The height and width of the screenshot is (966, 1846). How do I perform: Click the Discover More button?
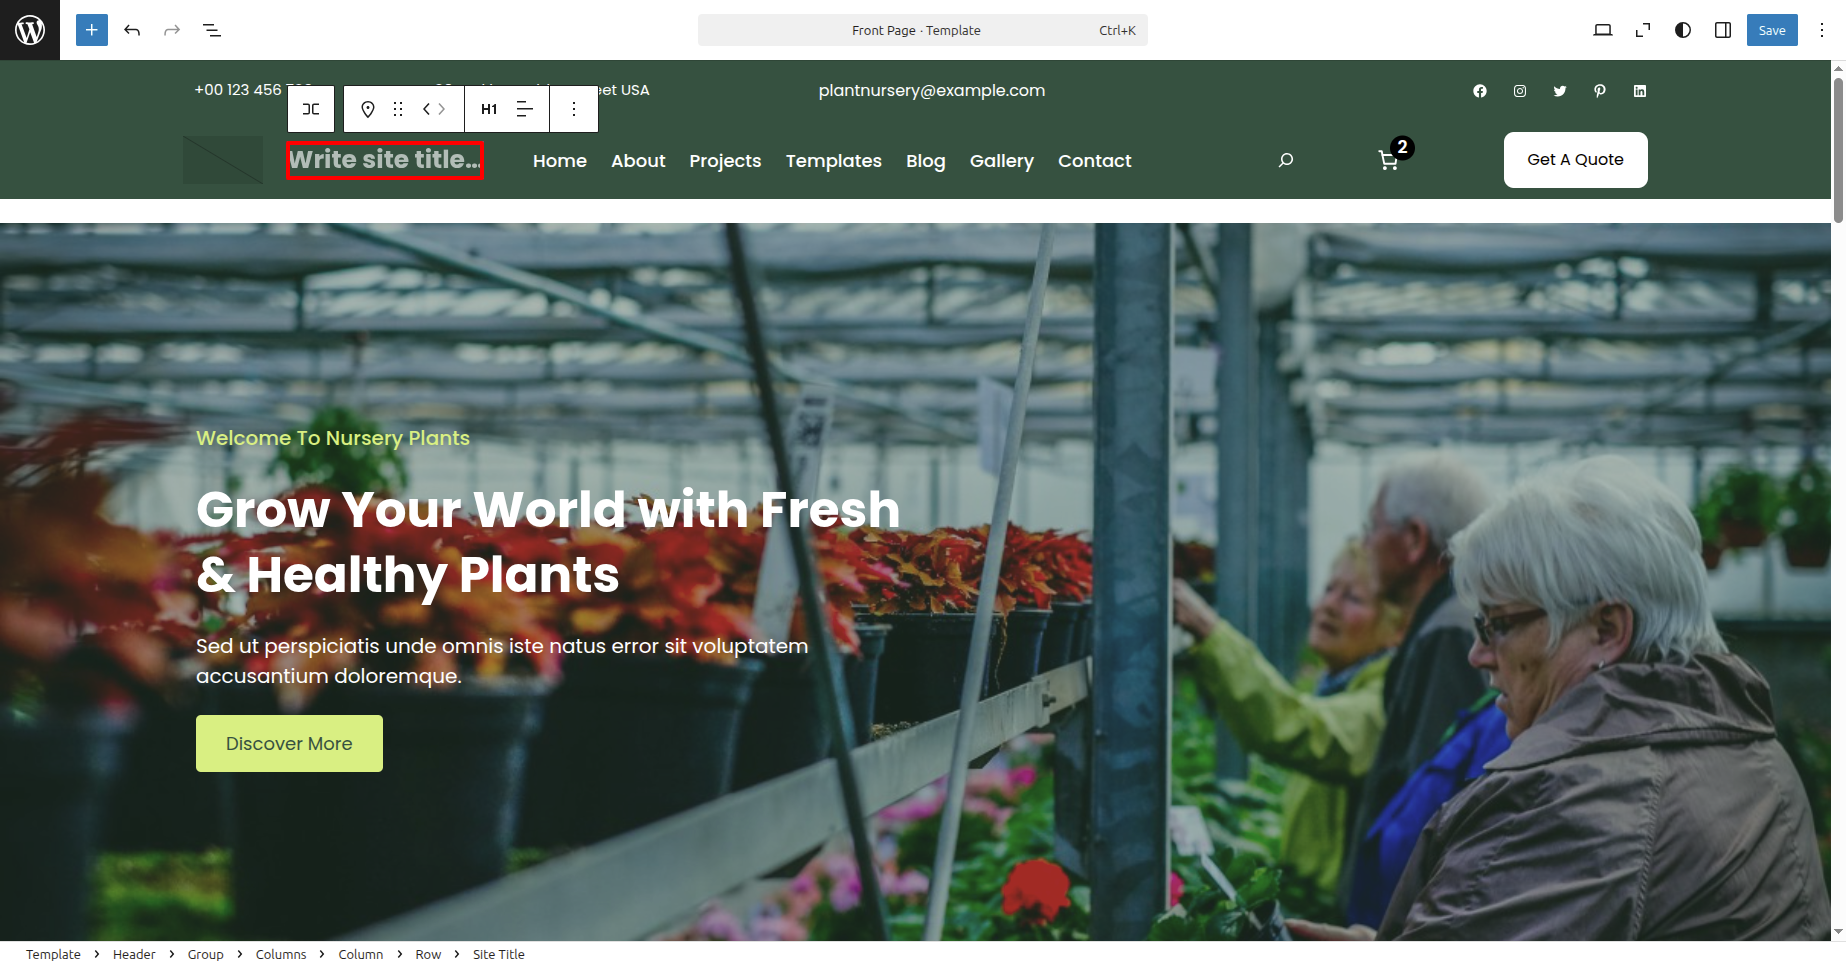coord(289,743)
